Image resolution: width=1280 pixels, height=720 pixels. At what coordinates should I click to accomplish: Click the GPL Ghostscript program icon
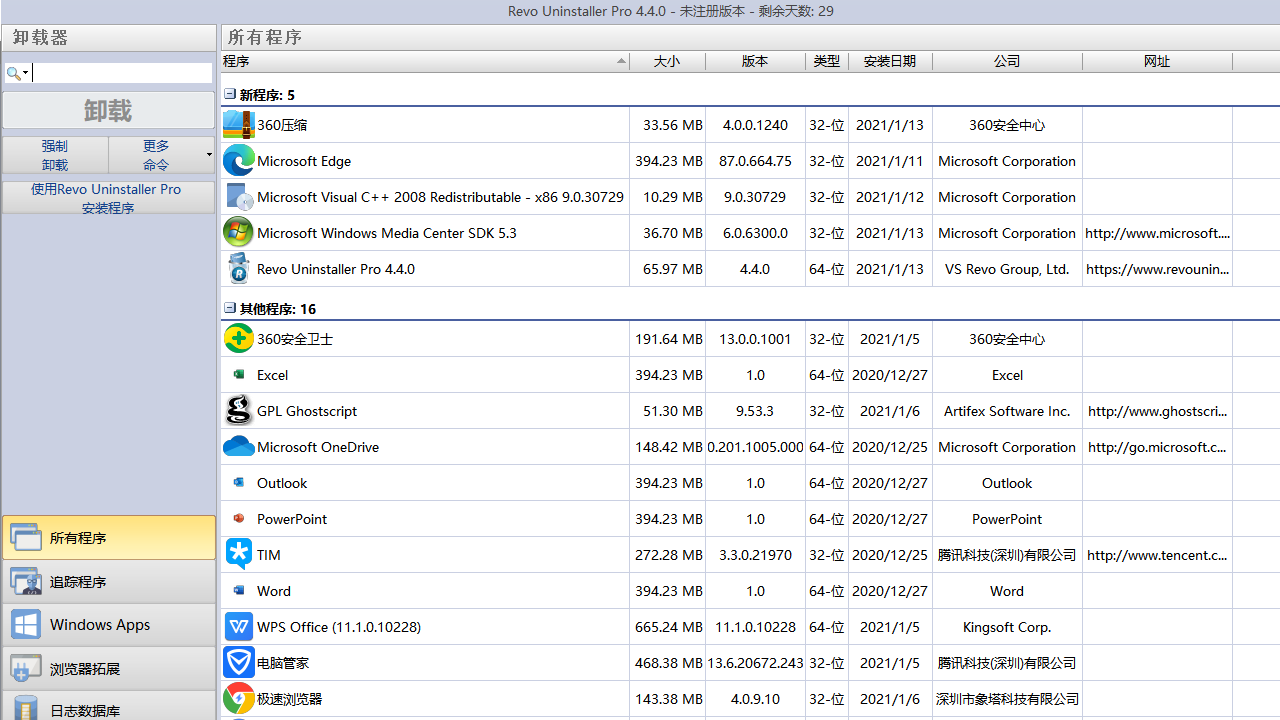[238, 410]
